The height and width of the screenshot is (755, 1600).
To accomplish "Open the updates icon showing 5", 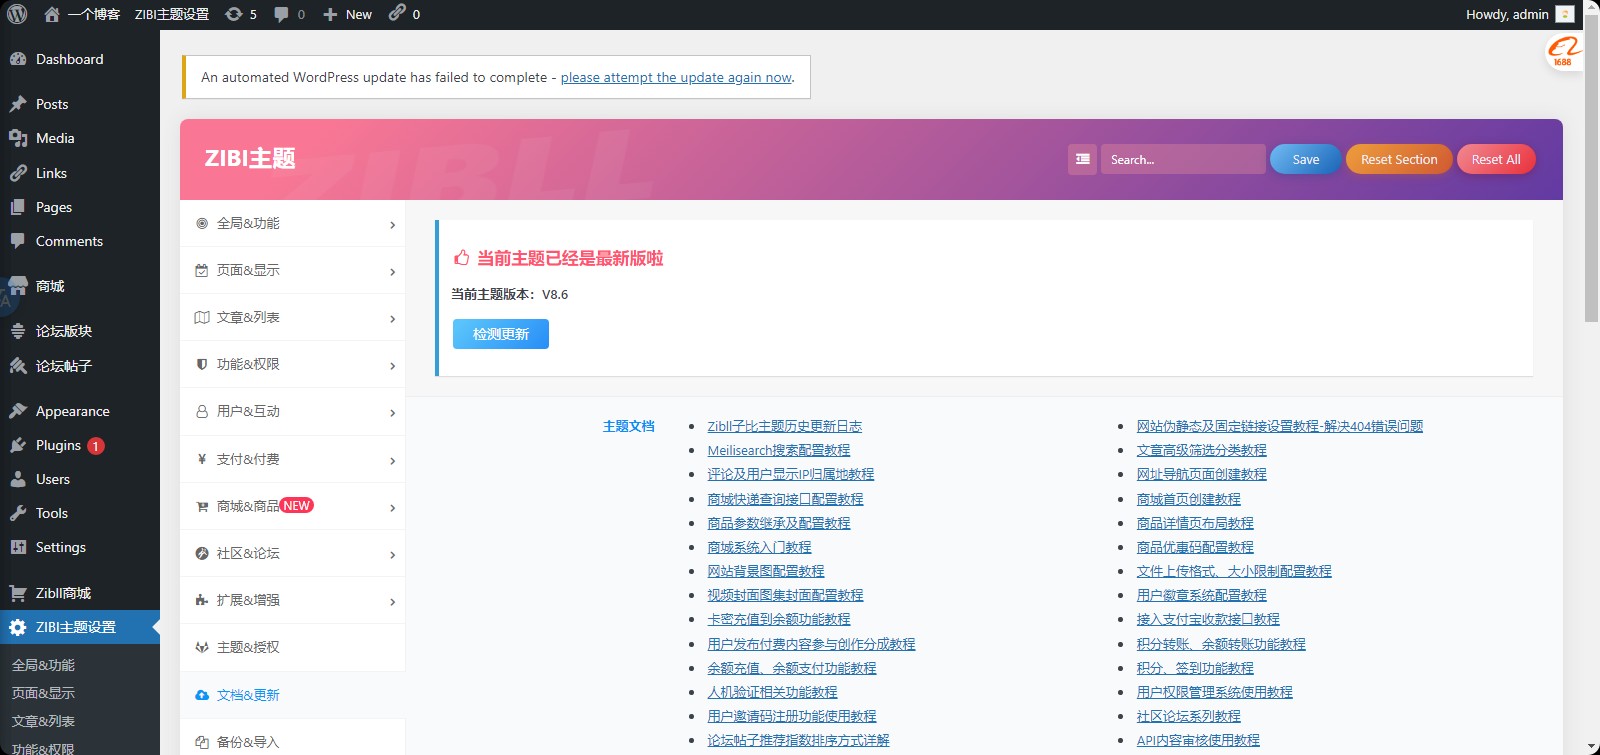I will (x=234, y=14).
